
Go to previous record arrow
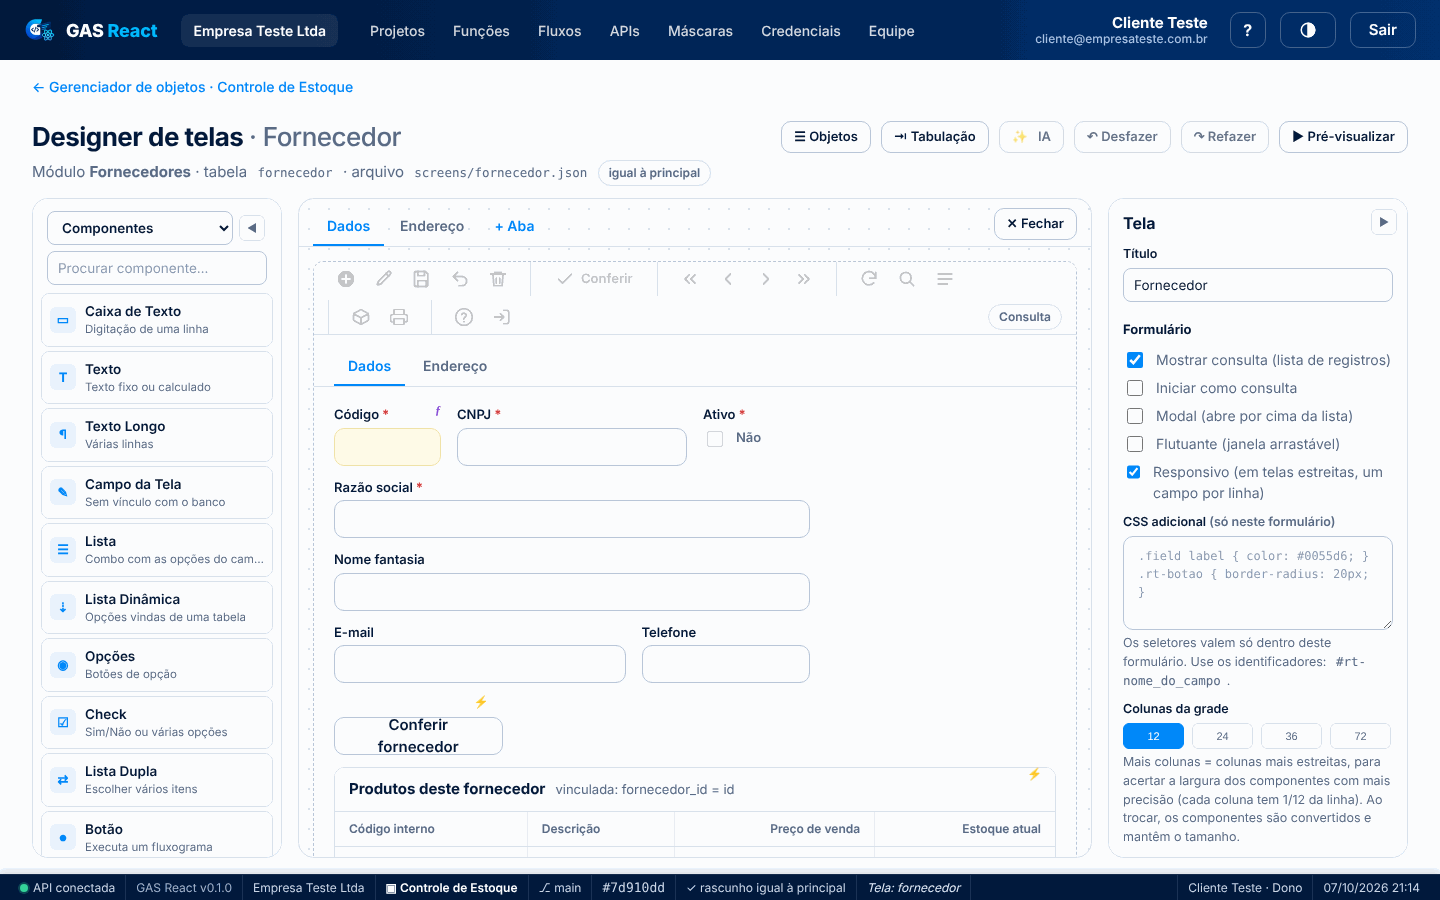coord(728,279)
